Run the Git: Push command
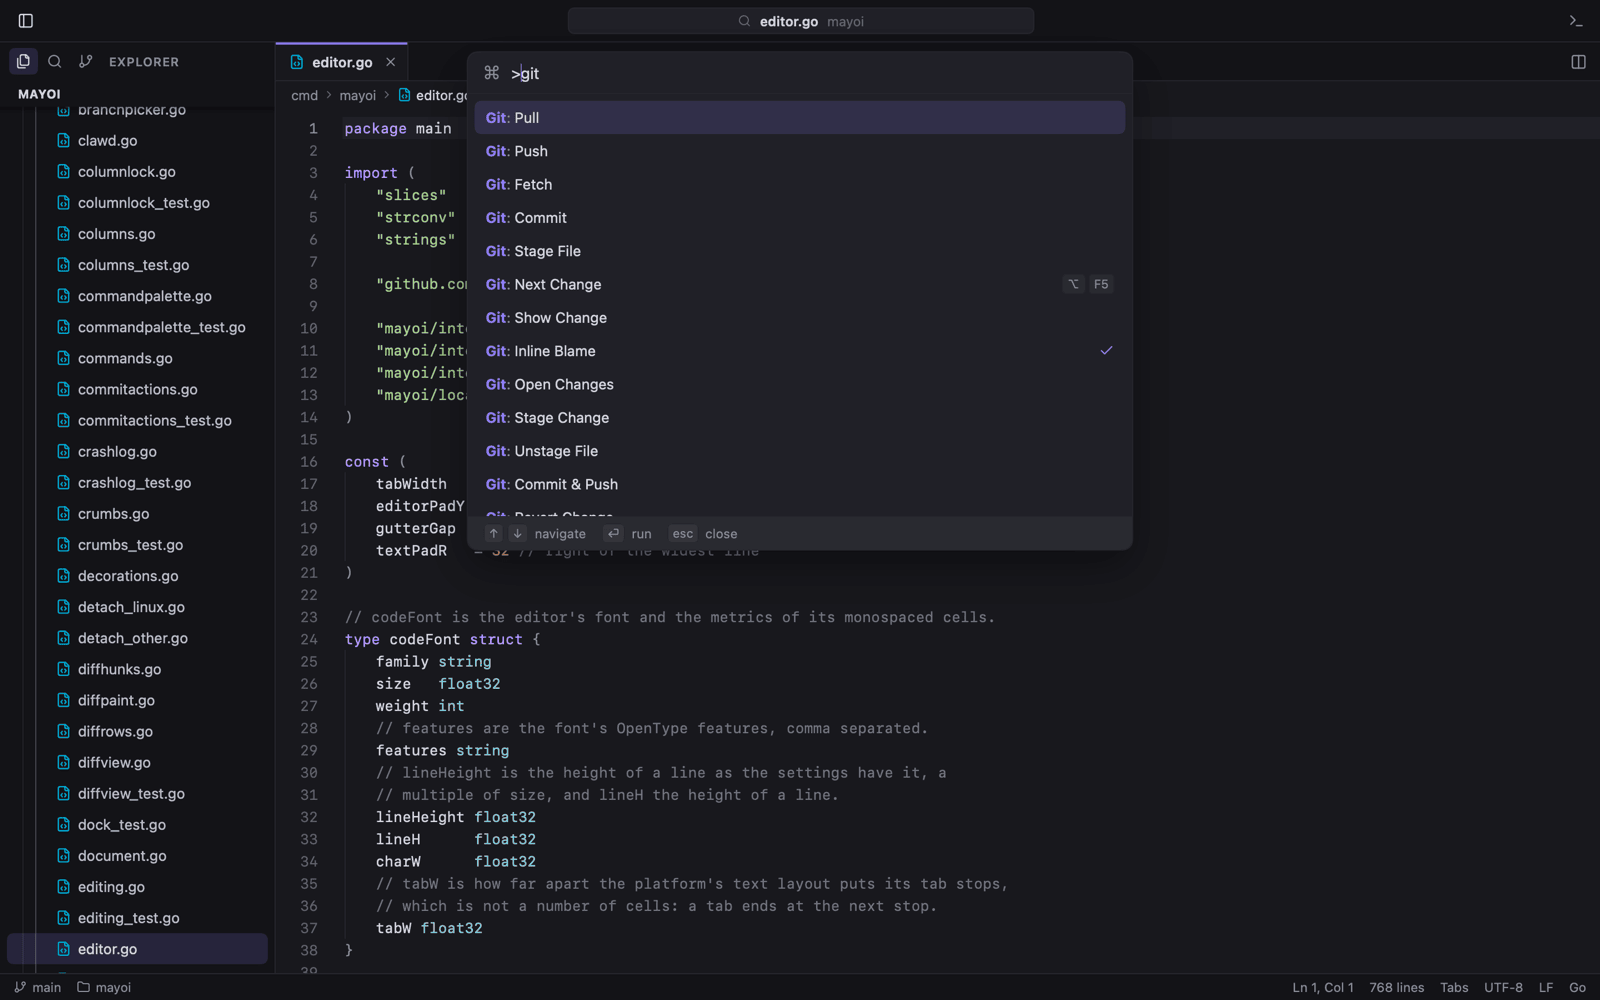 800,151
